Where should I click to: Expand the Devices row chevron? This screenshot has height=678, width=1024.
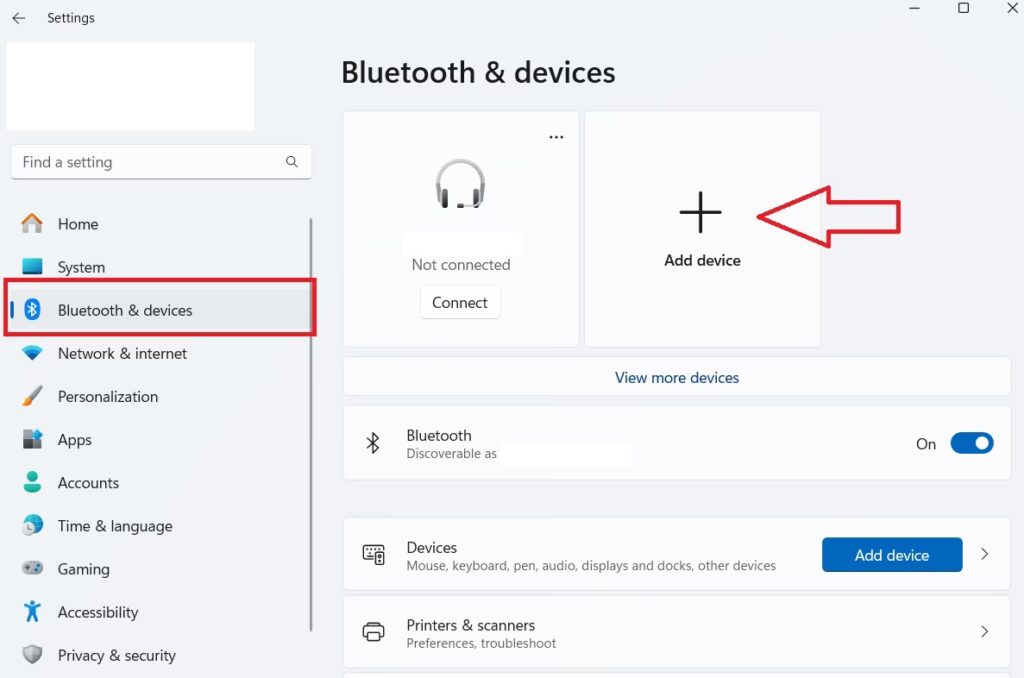pyautogui.click(x=984, y=554)
